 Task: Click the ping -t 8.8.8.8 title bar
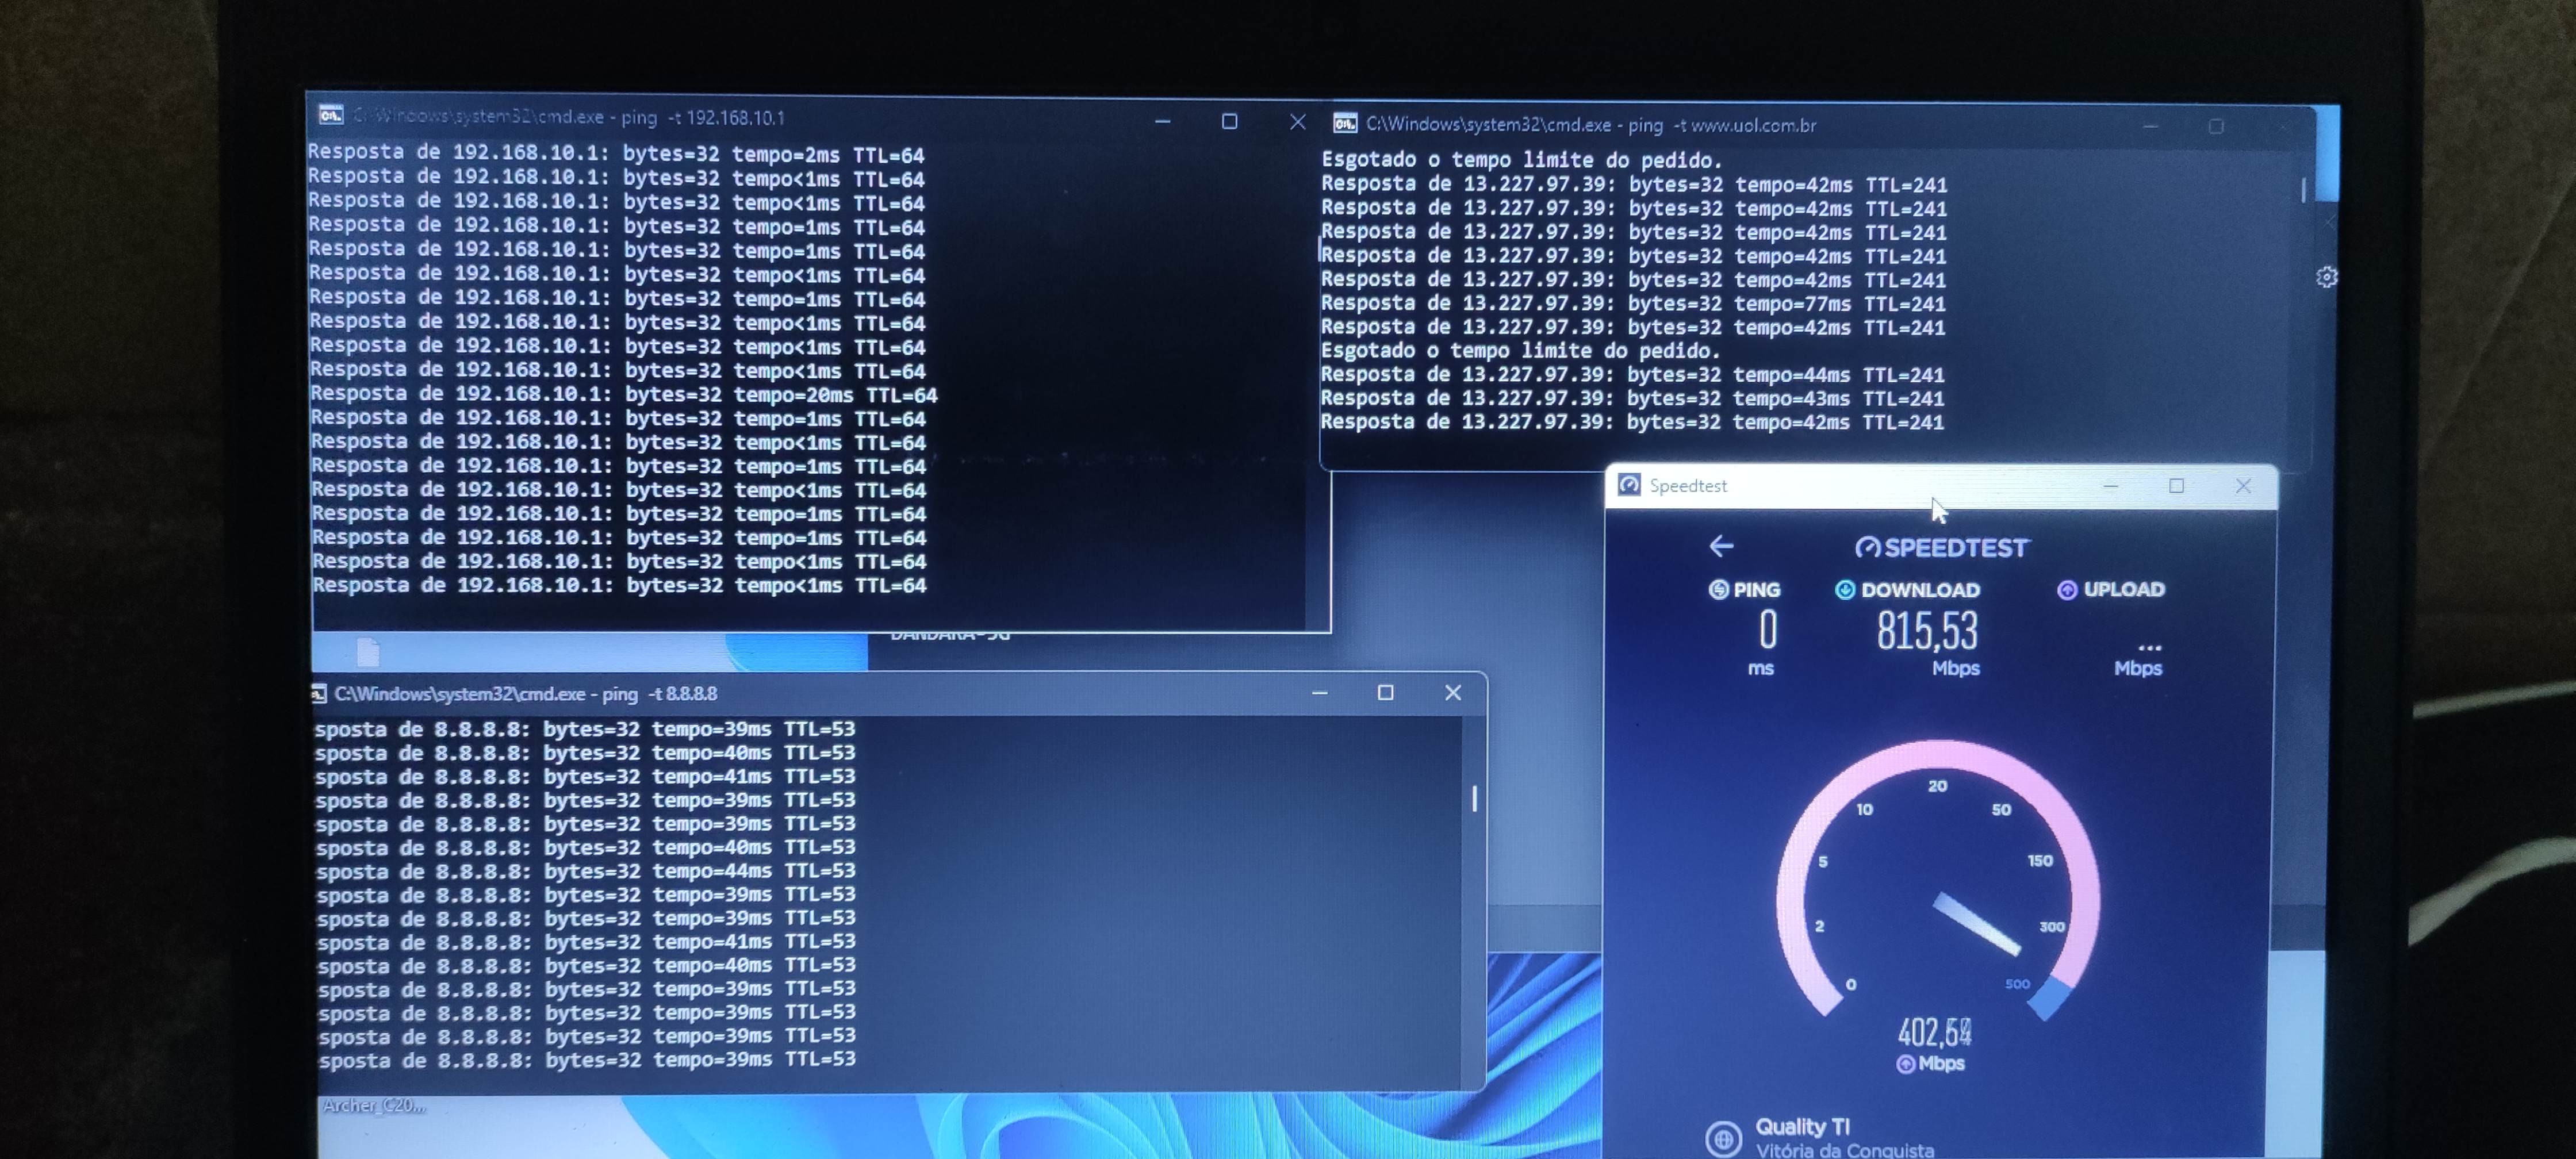pos(800,694)
